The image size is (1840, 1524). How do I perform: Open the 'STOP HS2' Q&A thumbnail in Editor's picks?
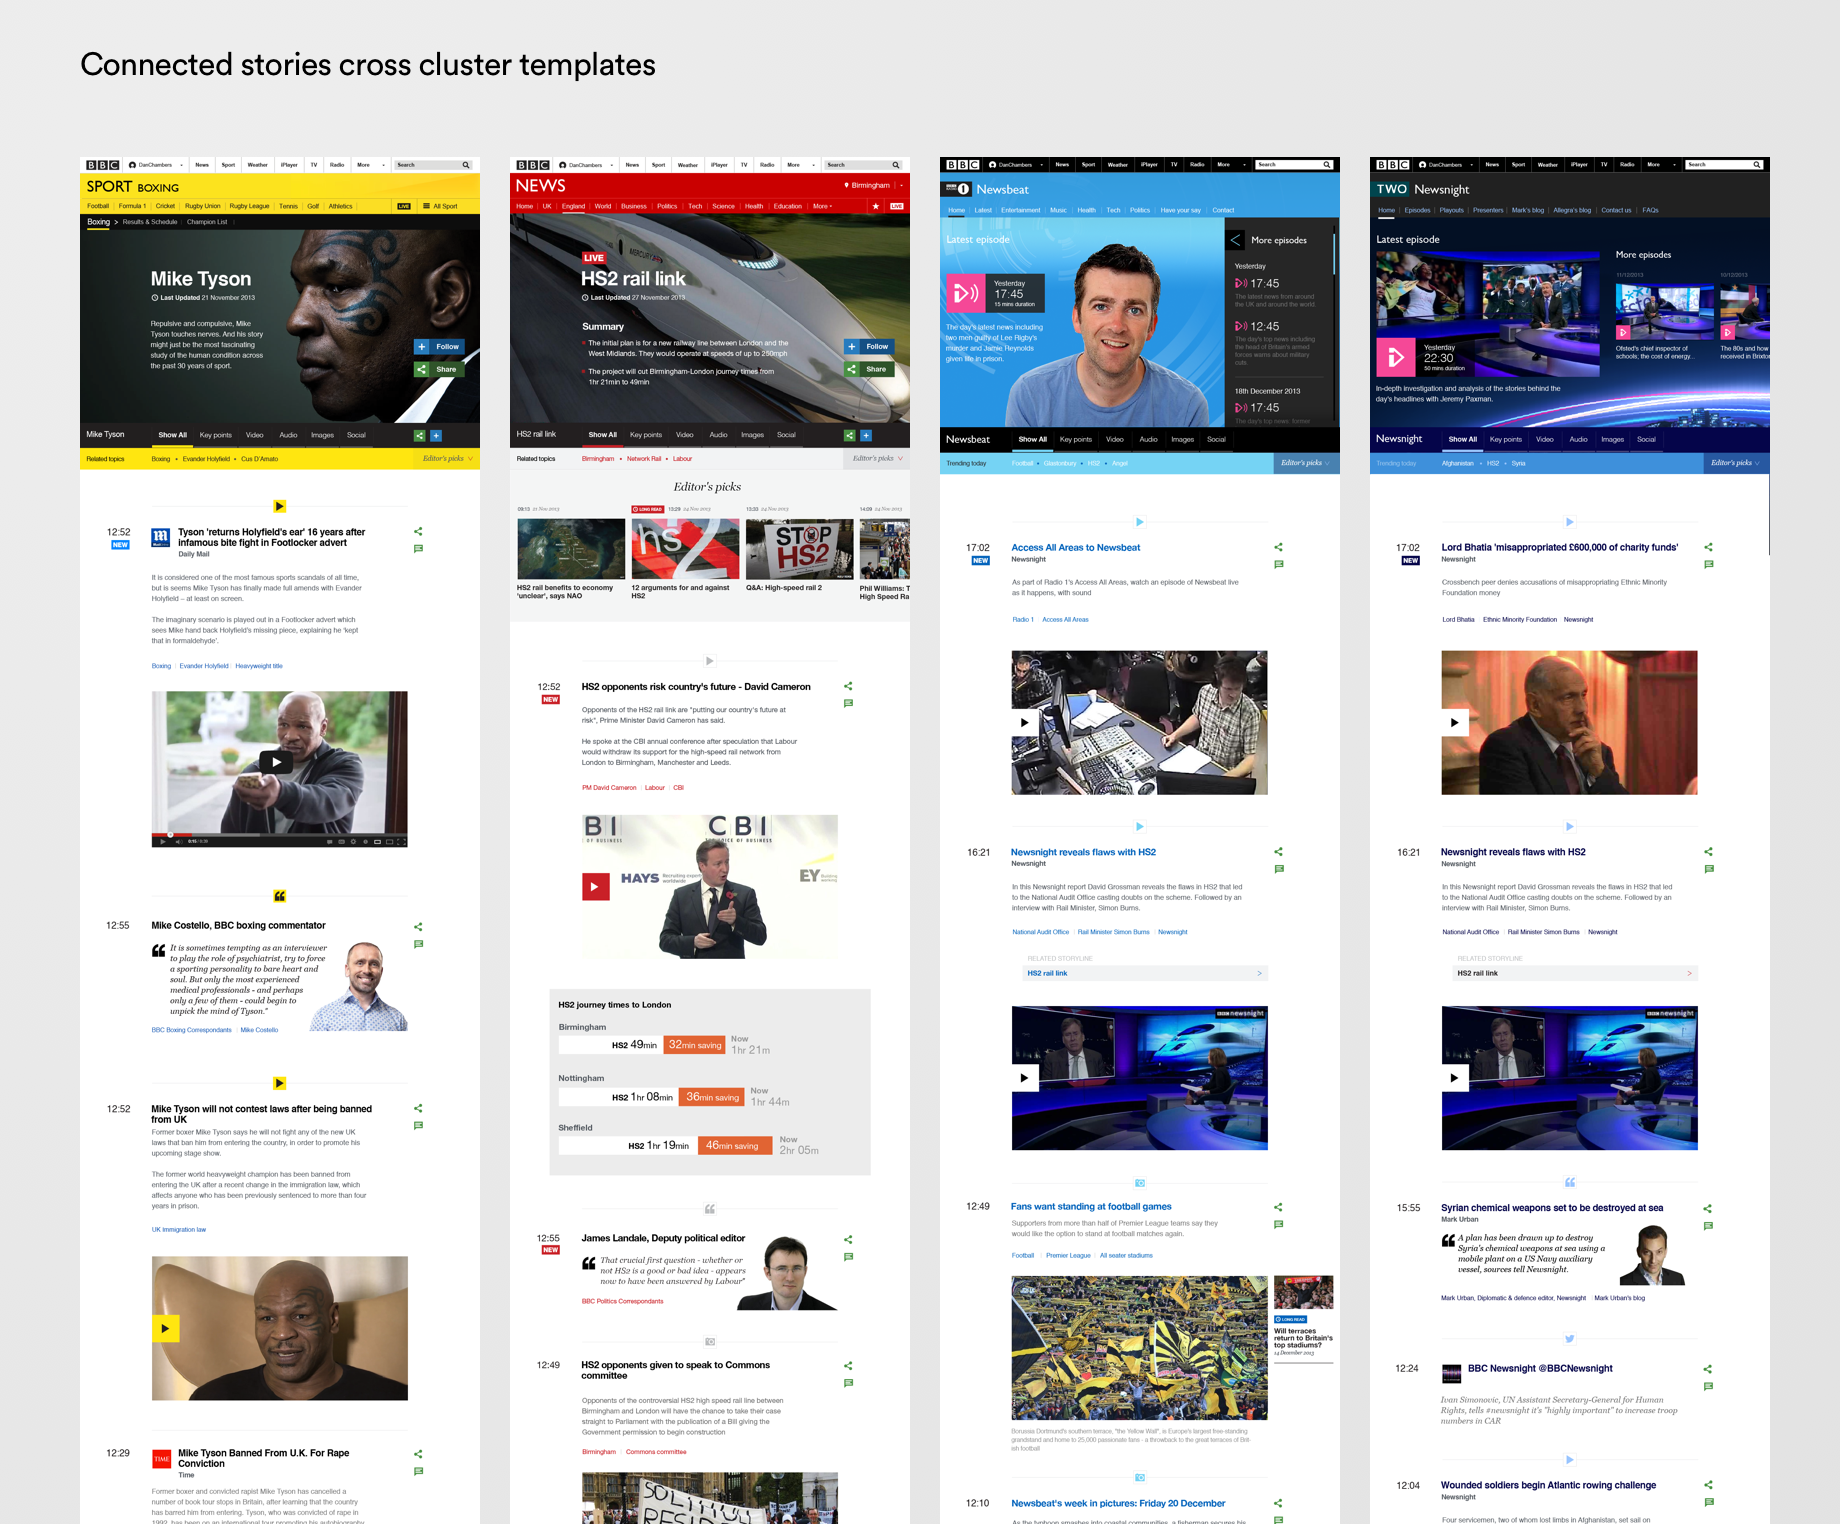[x=800, y=549]
